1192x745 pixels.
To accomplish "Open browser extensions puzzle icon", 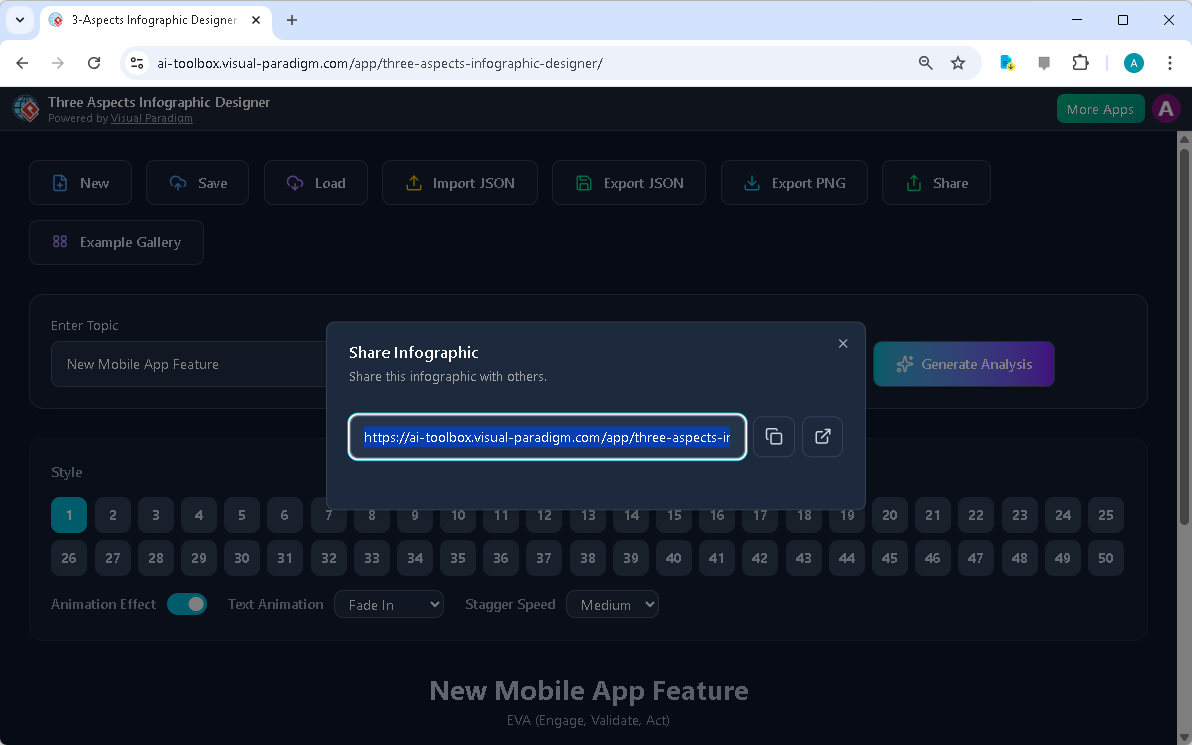I will click(1081, 62).
